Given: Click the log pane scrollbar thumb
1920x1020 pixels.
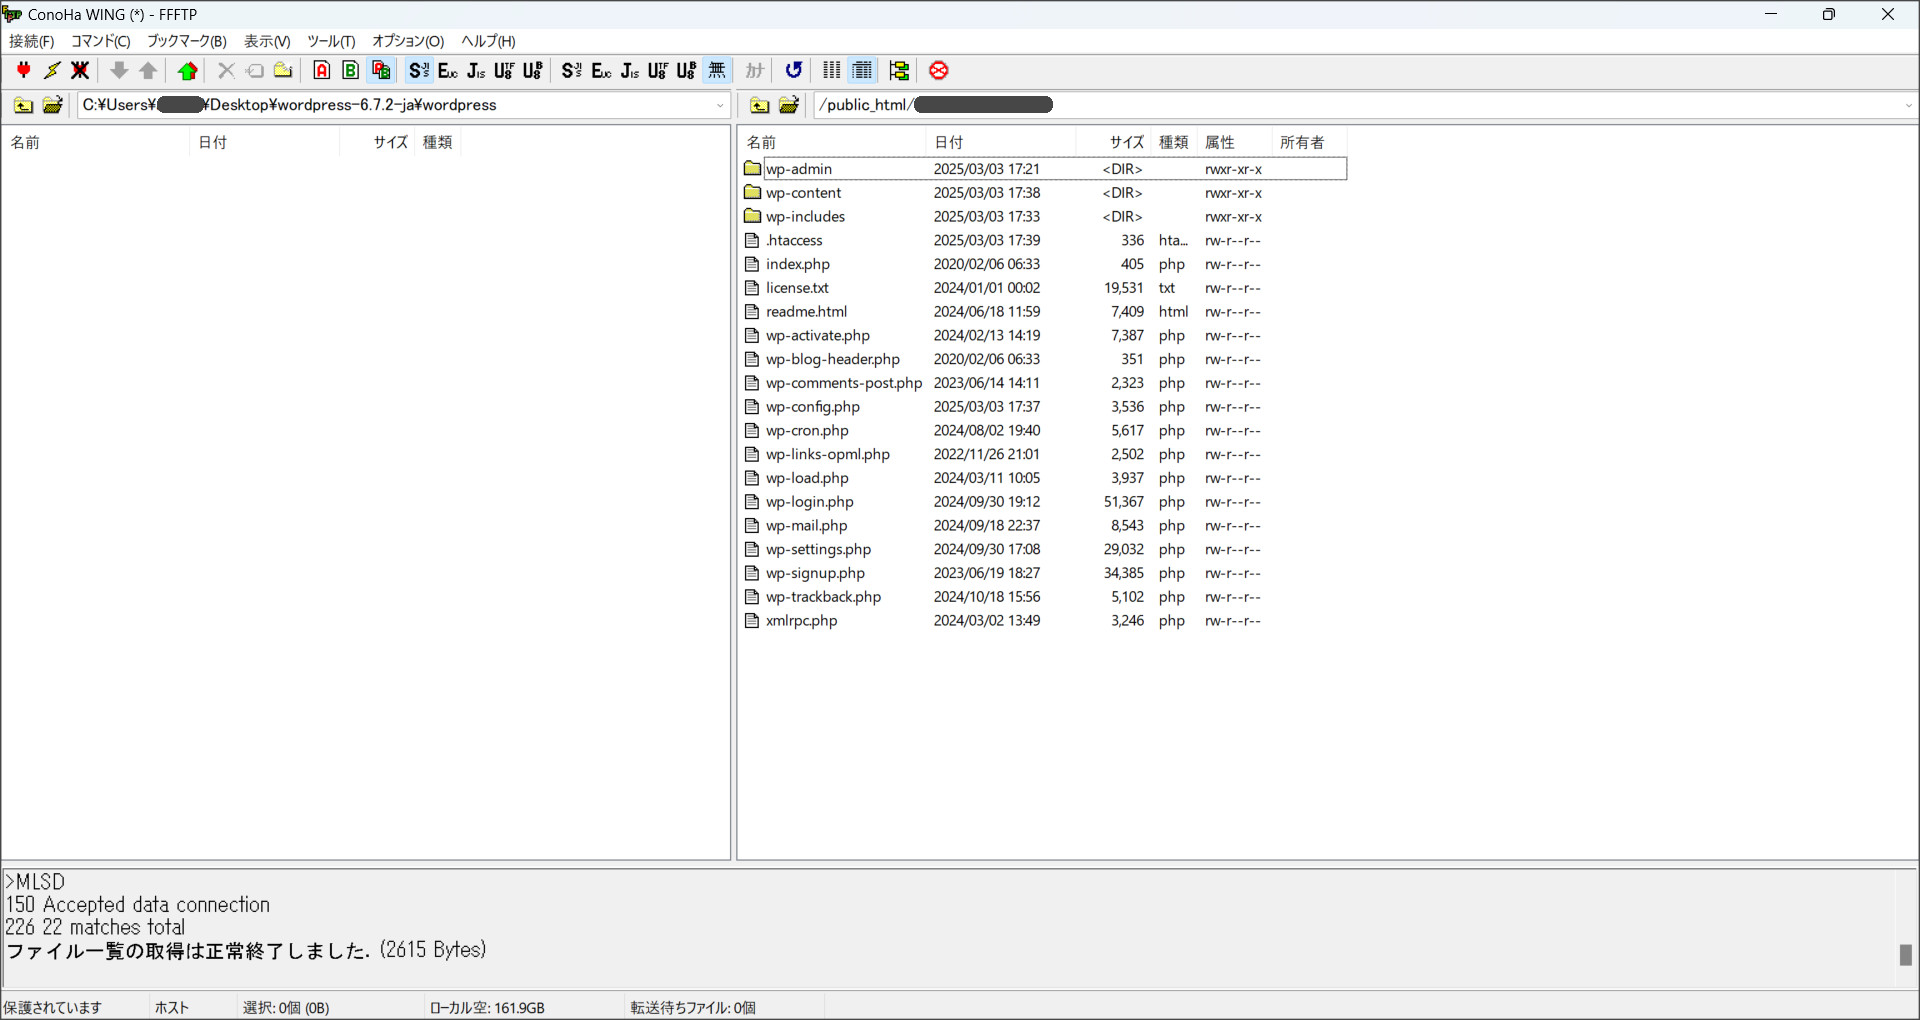Looking at the screenshot, I should 1906,955.
